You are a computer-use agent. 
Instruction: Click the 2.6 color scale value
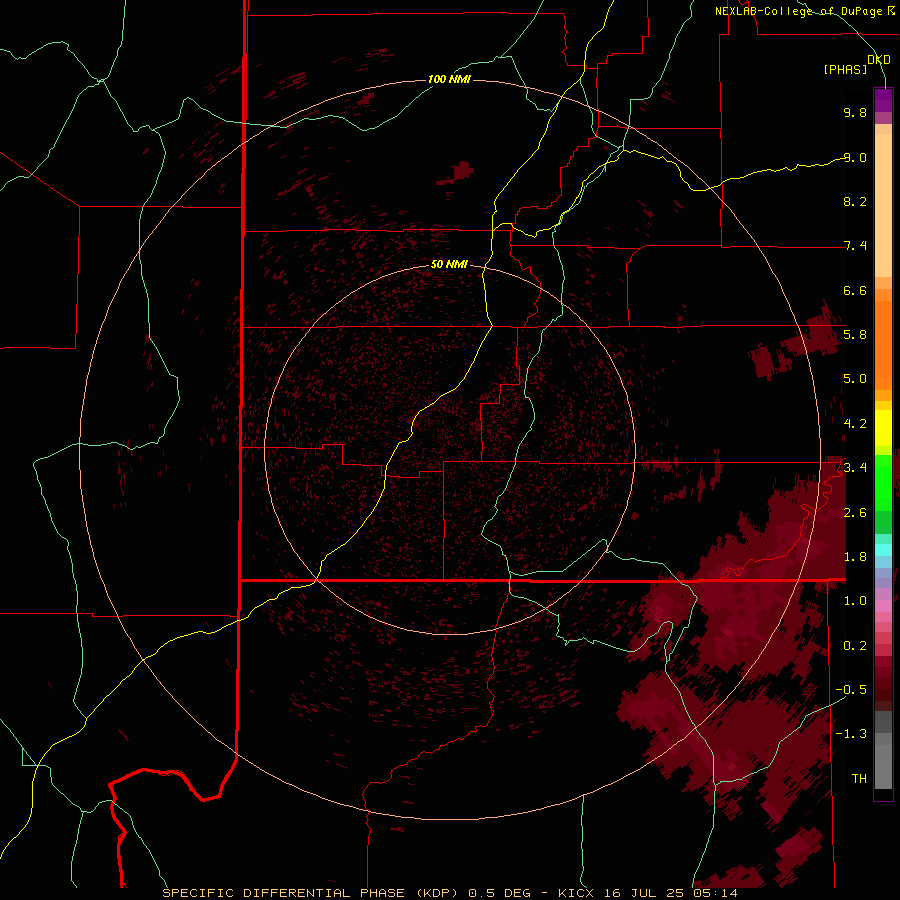pyautogui.click(x=855, y=513)
